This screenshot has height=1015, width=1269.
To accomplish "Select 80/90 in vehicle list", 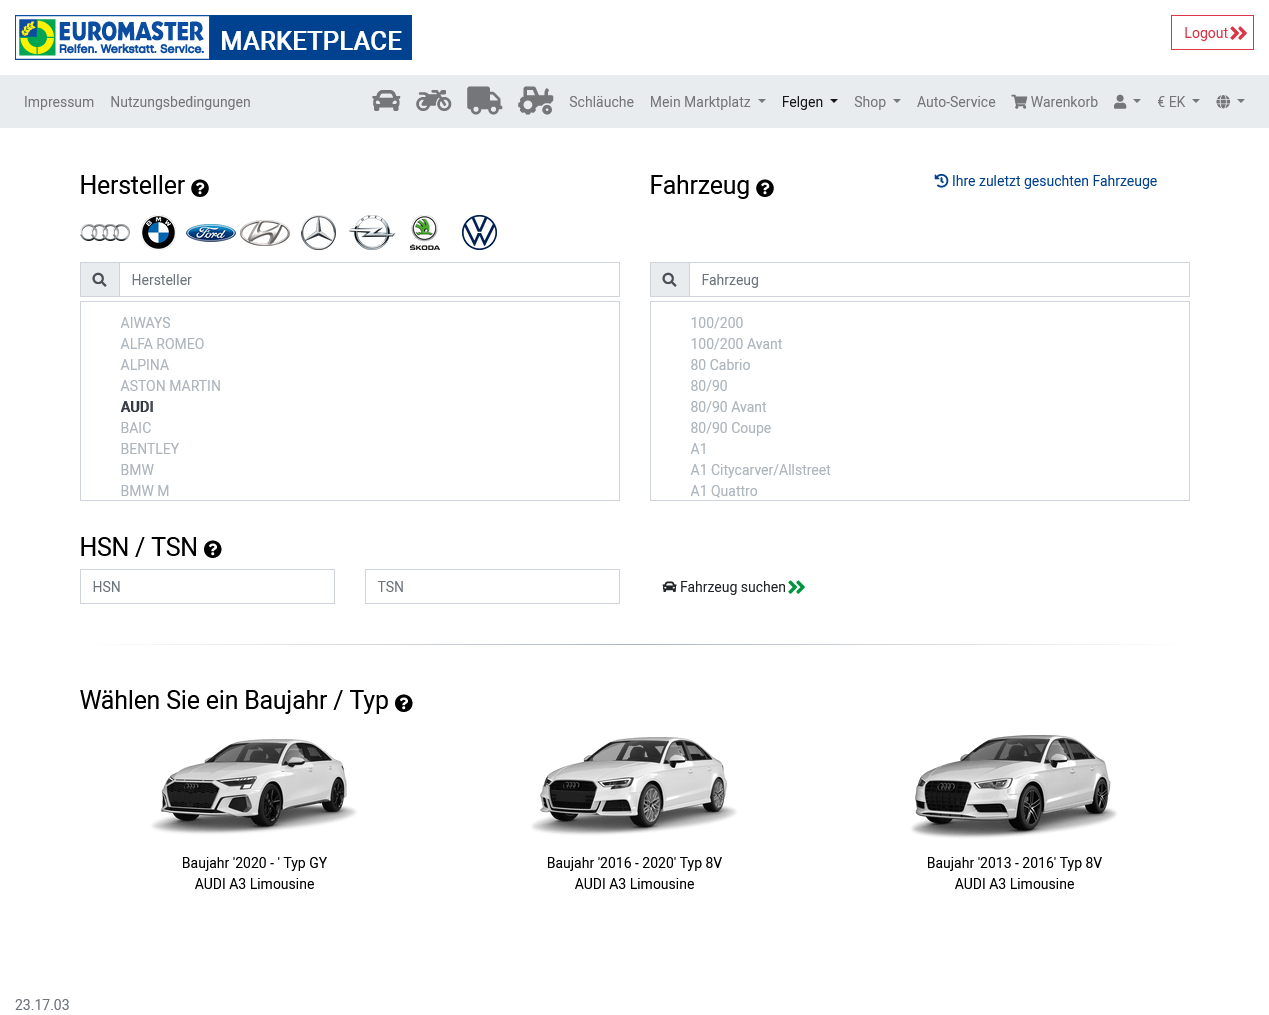I will (x=709, y=386).
